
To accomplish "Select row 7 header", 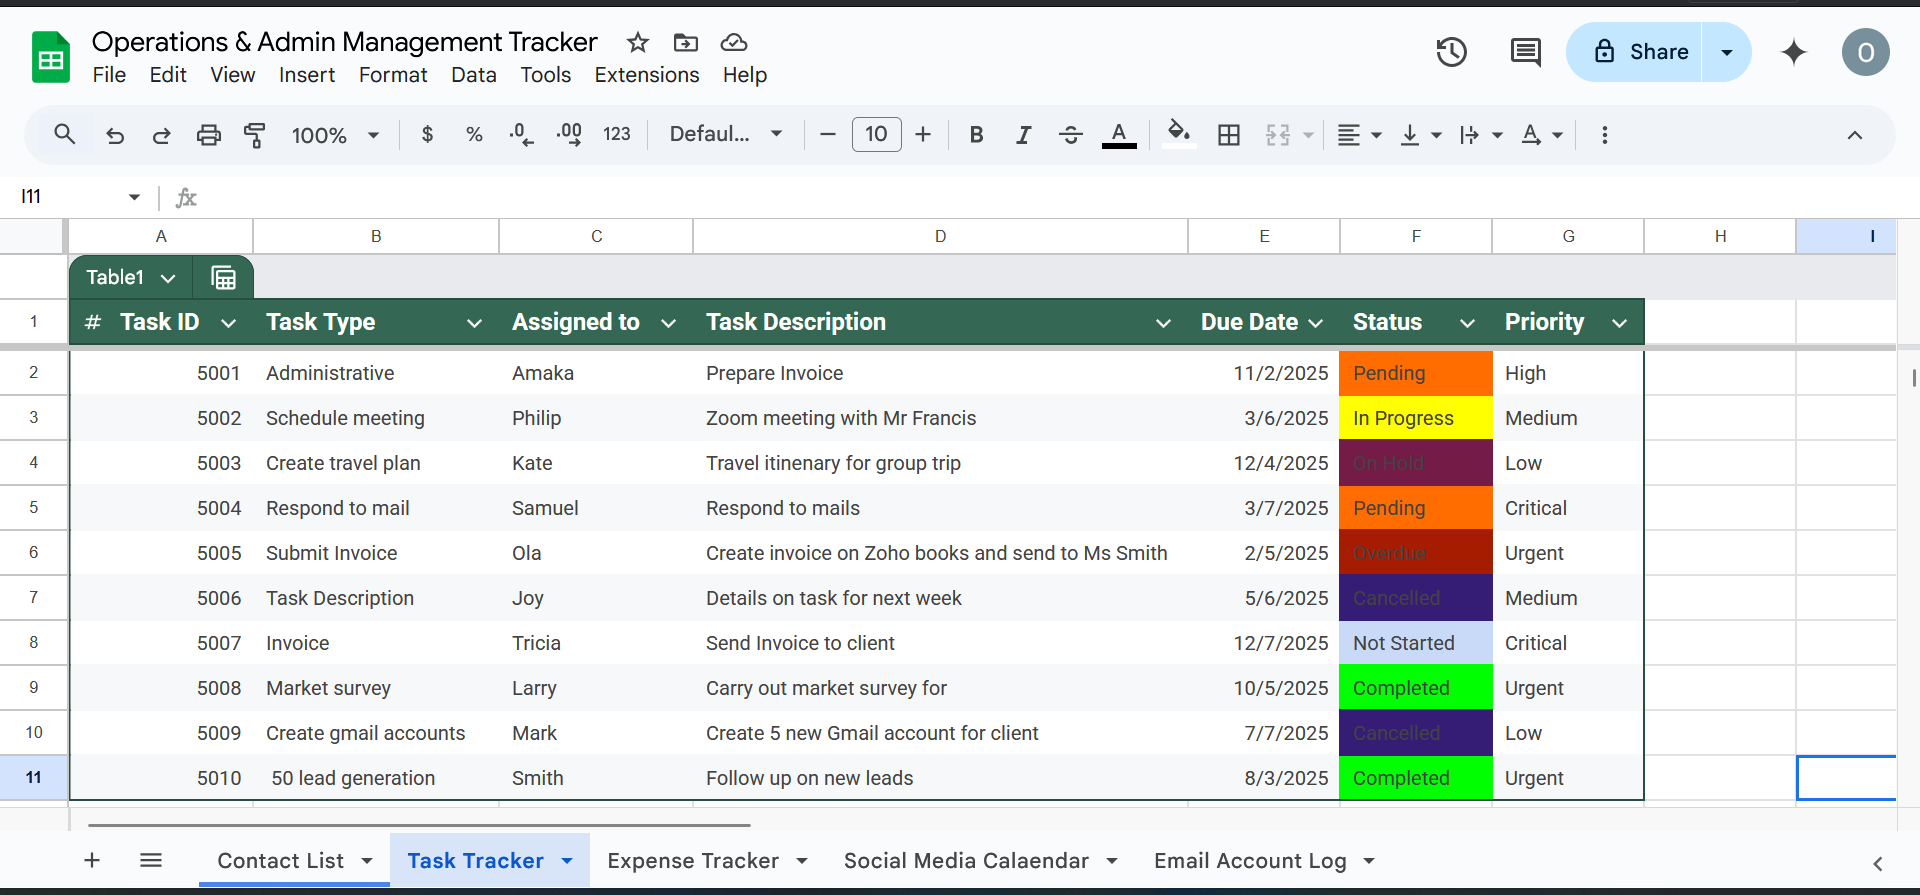I will (34, 598).
